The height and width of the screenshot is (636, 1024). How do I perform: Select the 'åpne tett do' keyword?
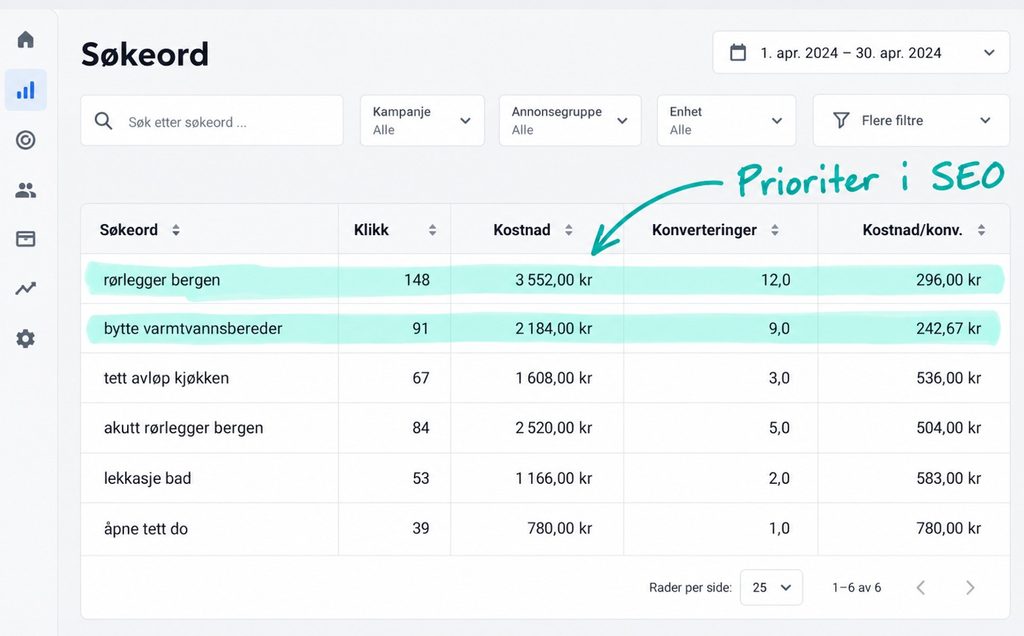pyautogui.click(x=146, y=528)
